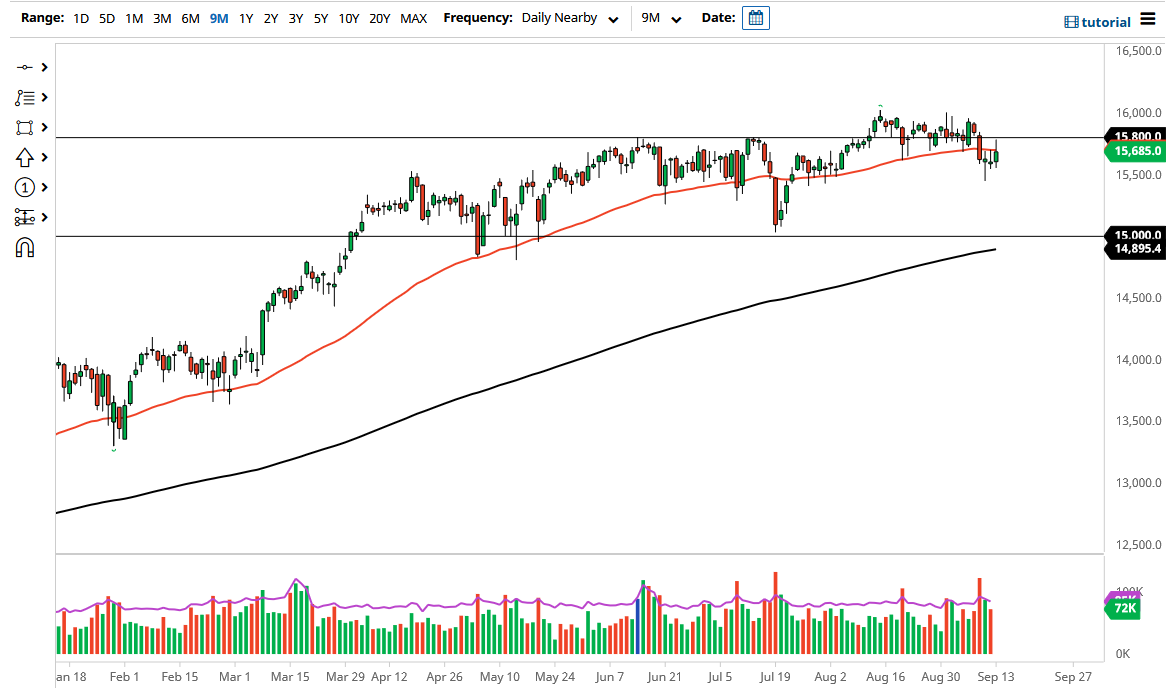1168x700 pixels.
Task: Toggle the magnet snap mode
Action: coord(25,247)
